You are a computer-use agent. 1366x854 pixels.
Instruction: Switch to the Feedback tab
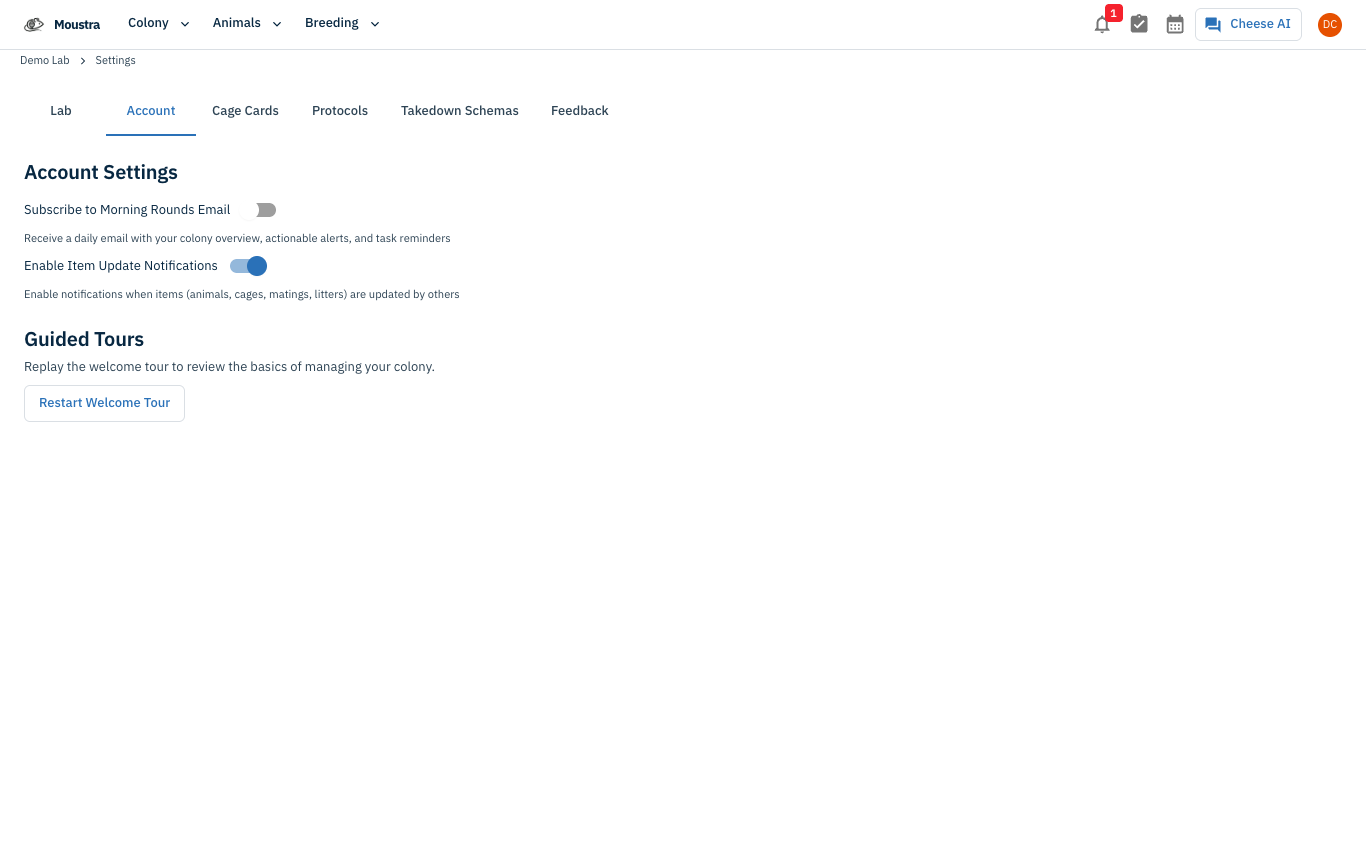pyautogui.click(x=580, y=111)
